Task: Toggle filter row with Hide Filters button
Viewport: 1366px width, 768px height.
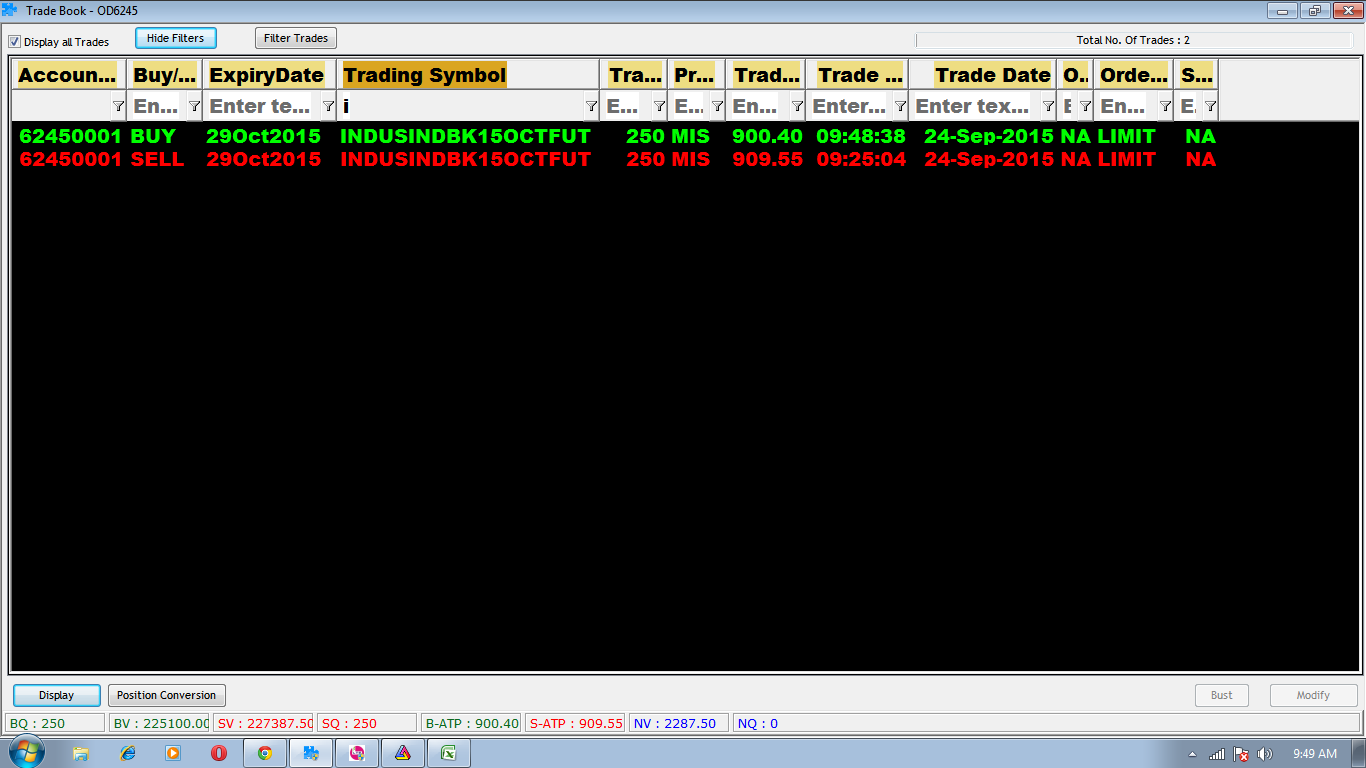Action: point(175,38)
